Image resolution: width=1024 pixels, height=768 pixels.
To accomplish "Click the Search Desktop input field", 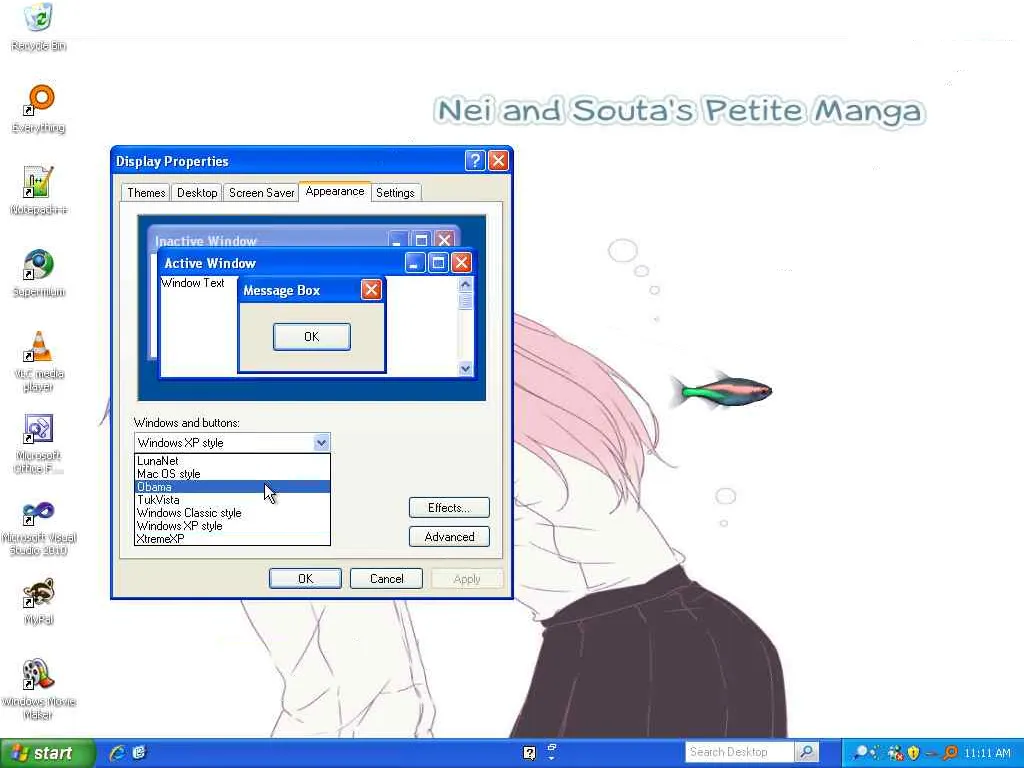I will point(739,752).
